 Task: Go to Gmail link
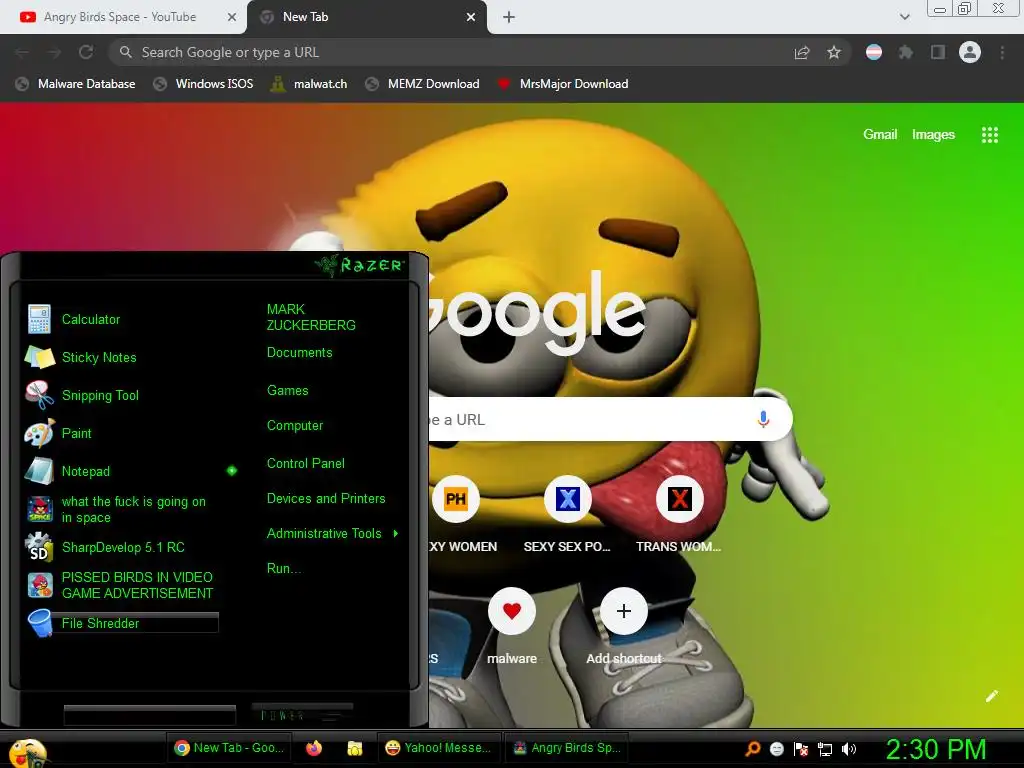(x=880, y=135)
